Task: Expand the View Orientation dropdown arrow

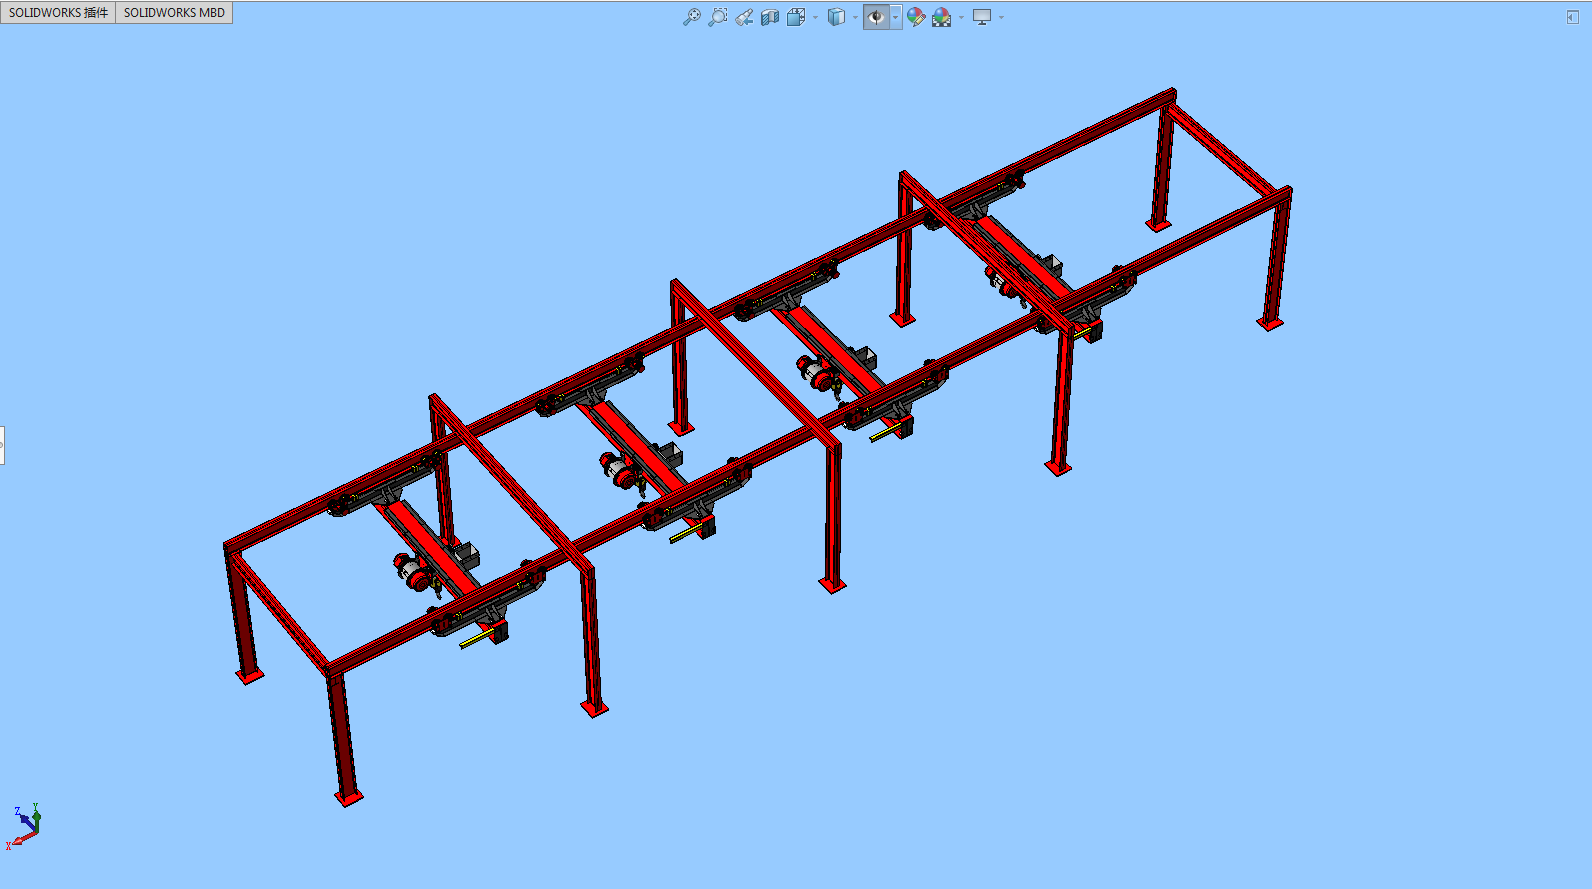Action: click(x=815, y=17)
